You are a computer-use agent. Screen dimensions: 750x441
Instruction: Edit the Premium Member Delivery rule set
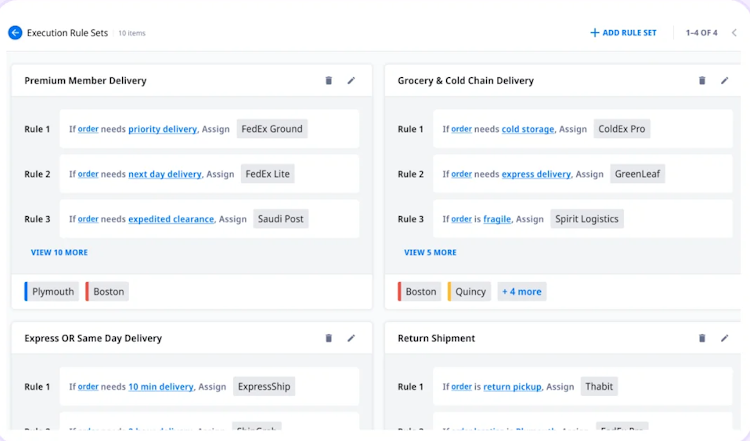click(351, 81)
